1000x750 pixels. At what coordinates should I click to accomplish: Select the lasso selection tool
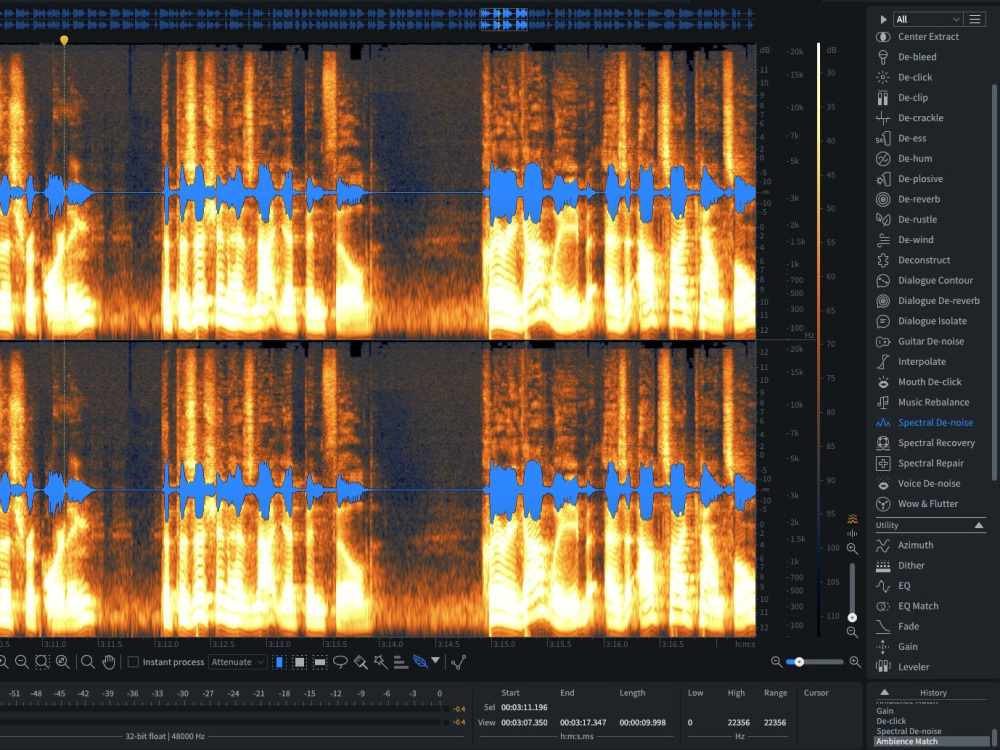340,662
